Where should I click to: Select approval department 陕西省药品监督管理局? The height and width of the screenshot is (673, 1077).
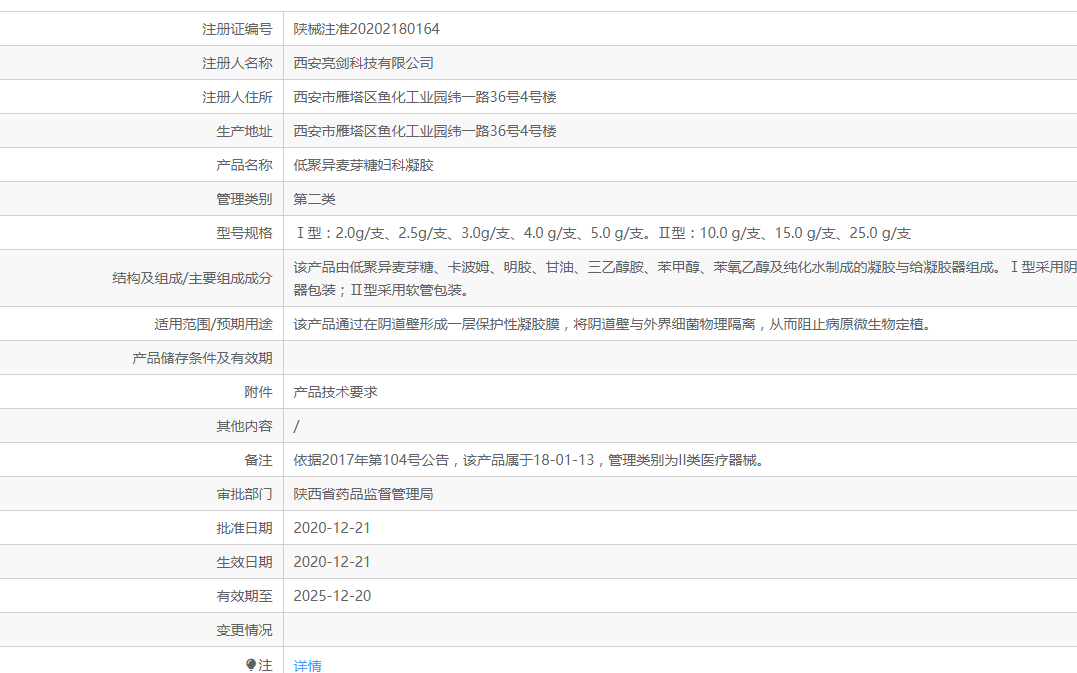point(363,494)
